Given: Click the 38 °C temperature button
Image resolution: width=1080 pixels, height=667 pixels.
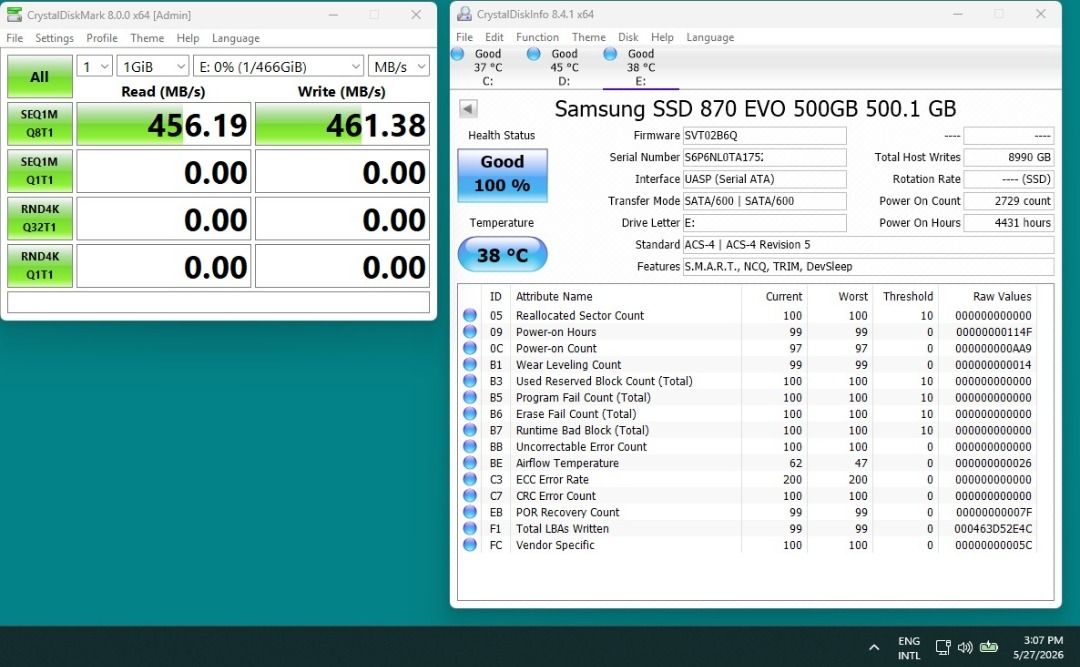Looking at the screenshot, I should click(503, 254).
